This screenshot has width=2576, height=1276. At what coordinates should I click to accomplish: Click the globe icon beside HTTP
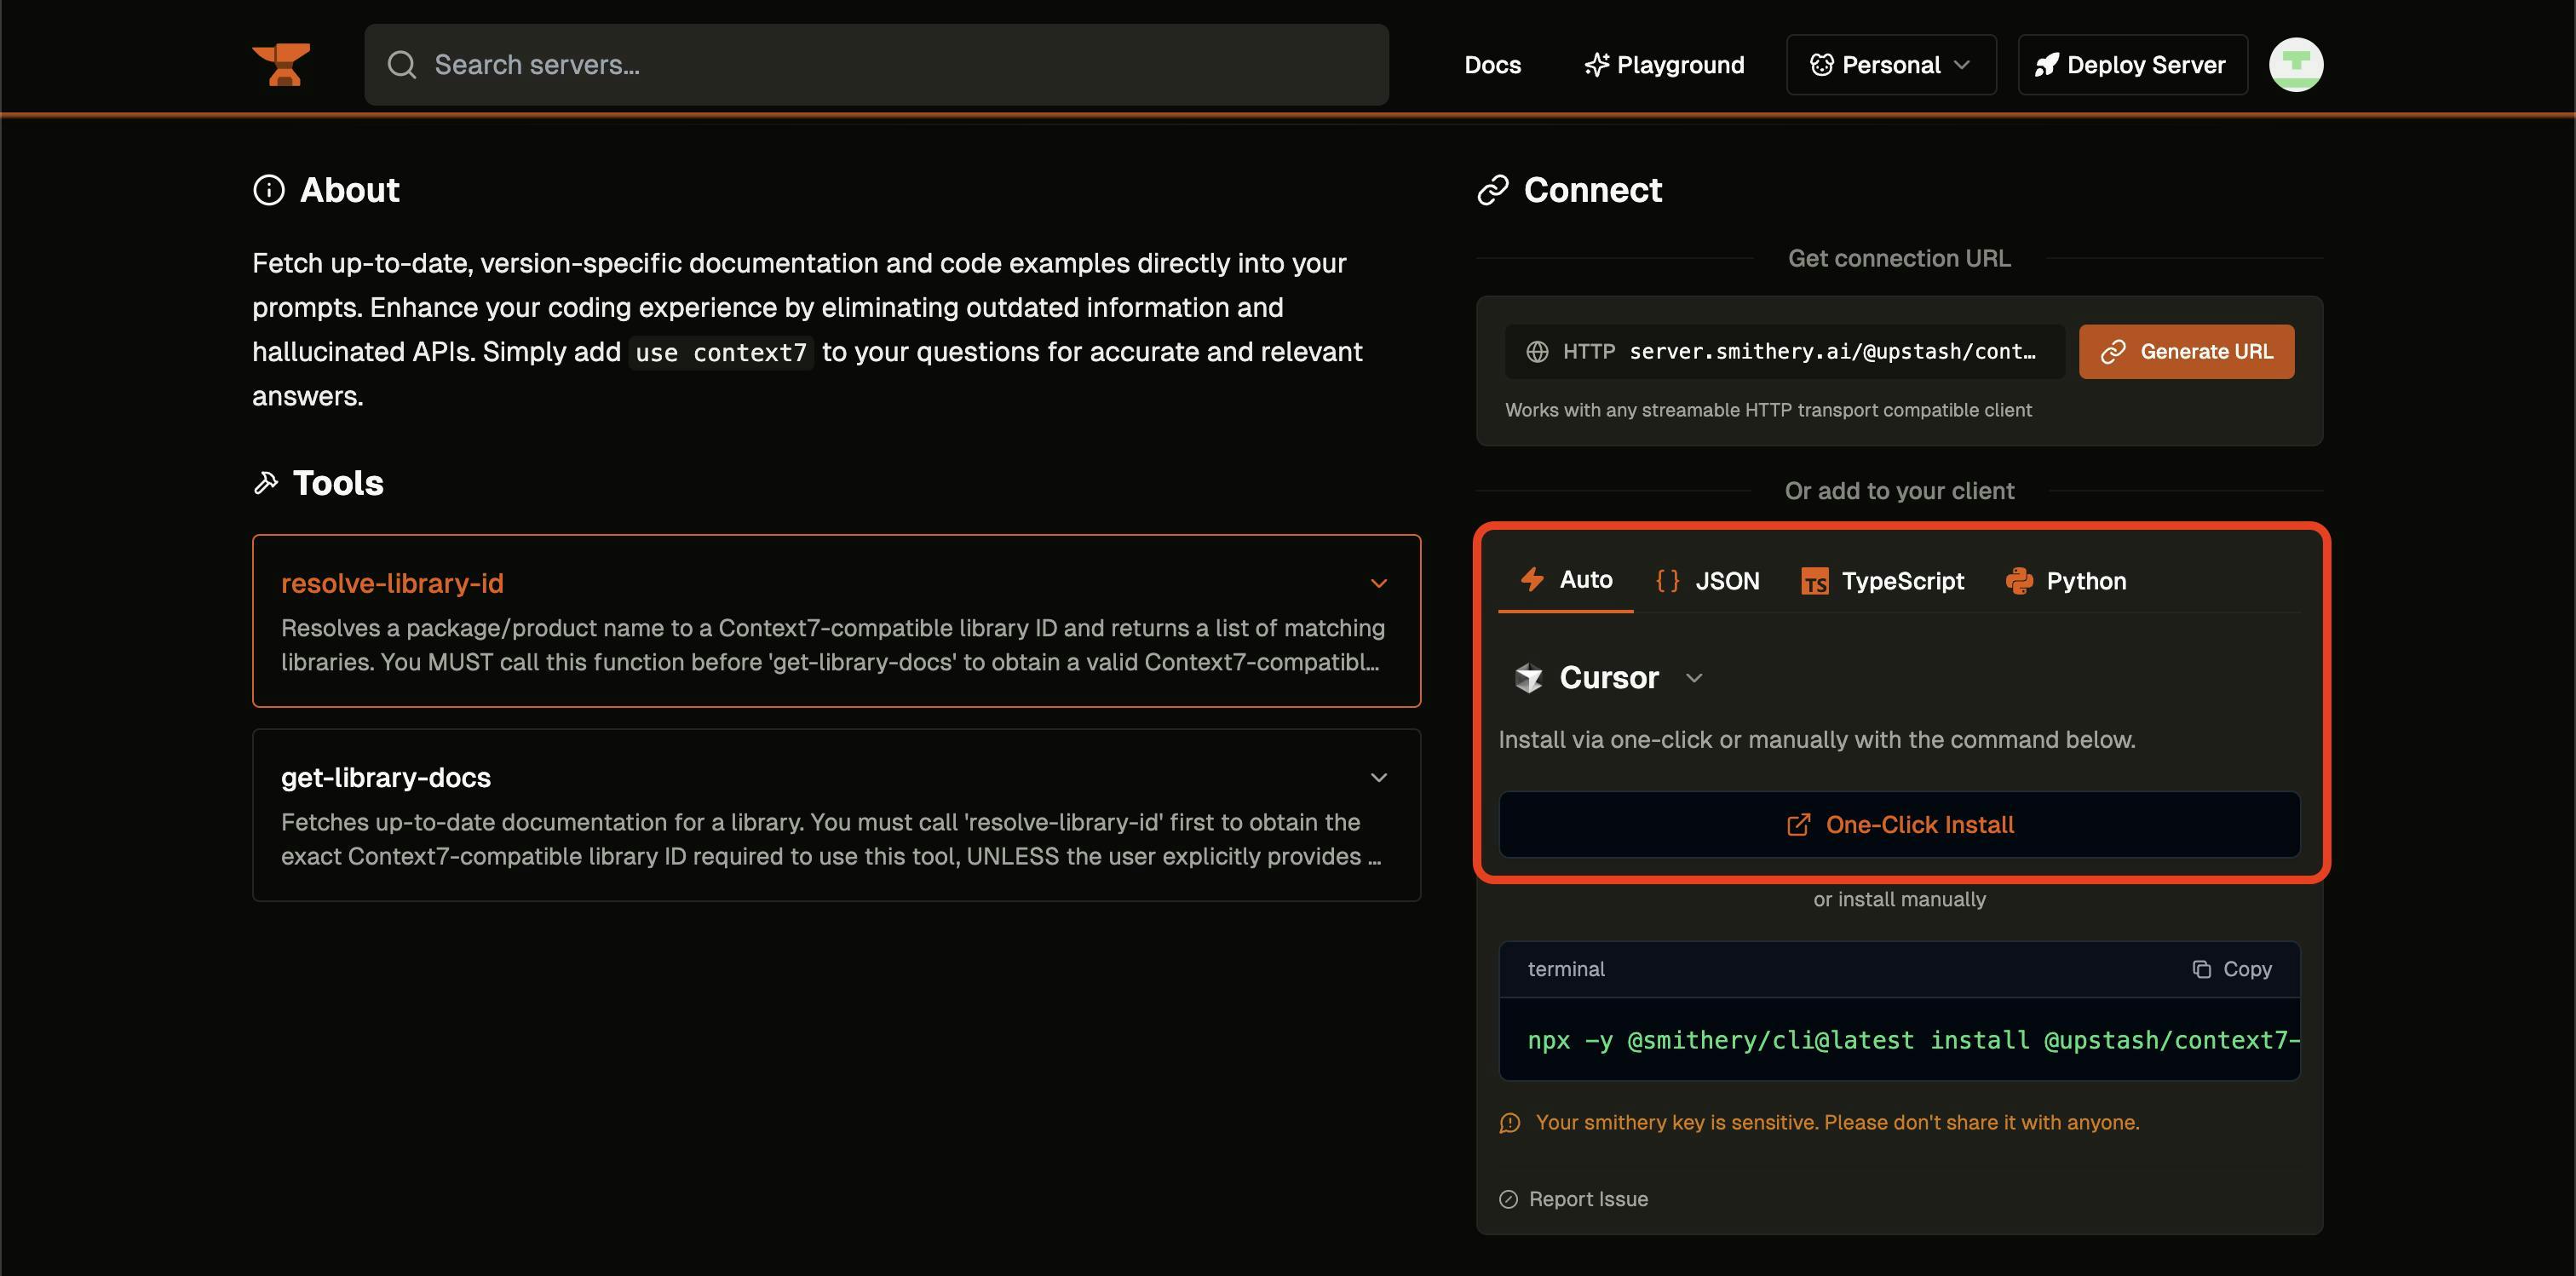point(1537,352)
